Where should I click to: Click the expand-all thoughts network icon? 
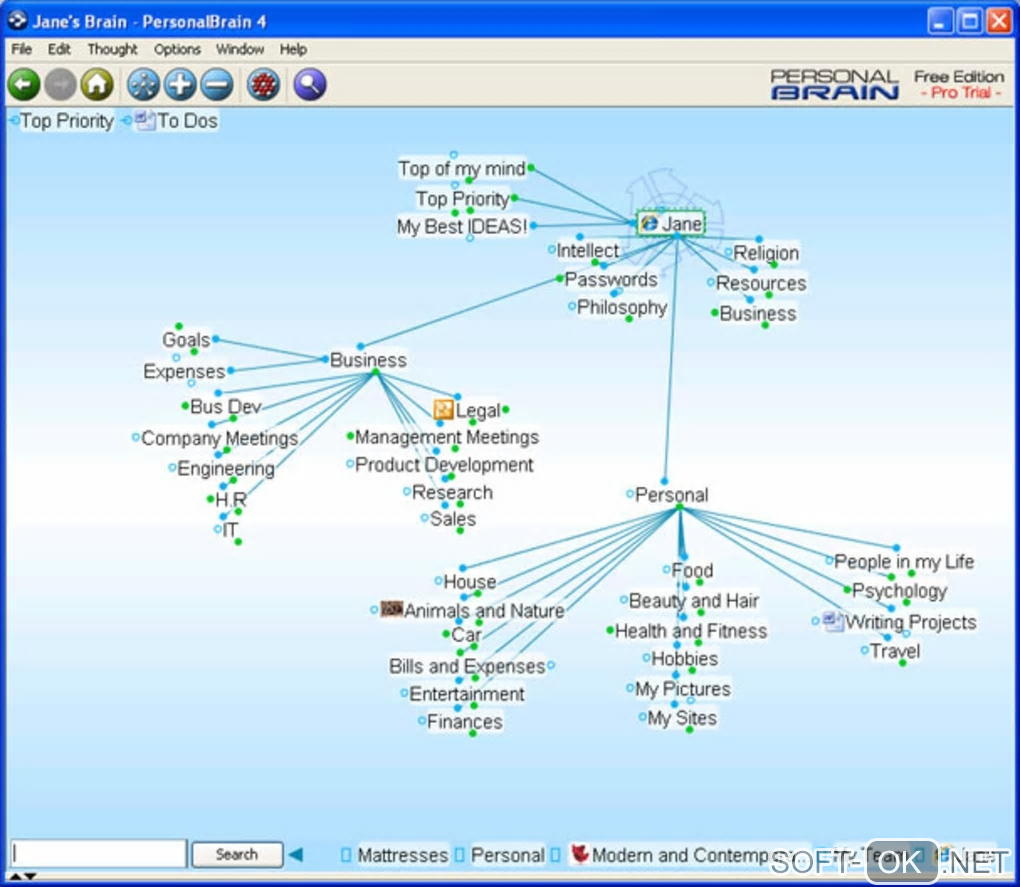143,85
